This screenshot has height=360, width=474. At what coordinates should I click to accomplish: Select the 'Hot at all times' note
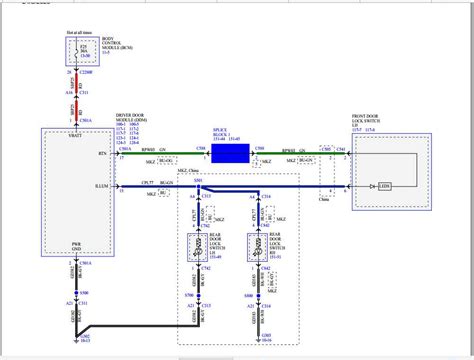click(x=79, y=33)
